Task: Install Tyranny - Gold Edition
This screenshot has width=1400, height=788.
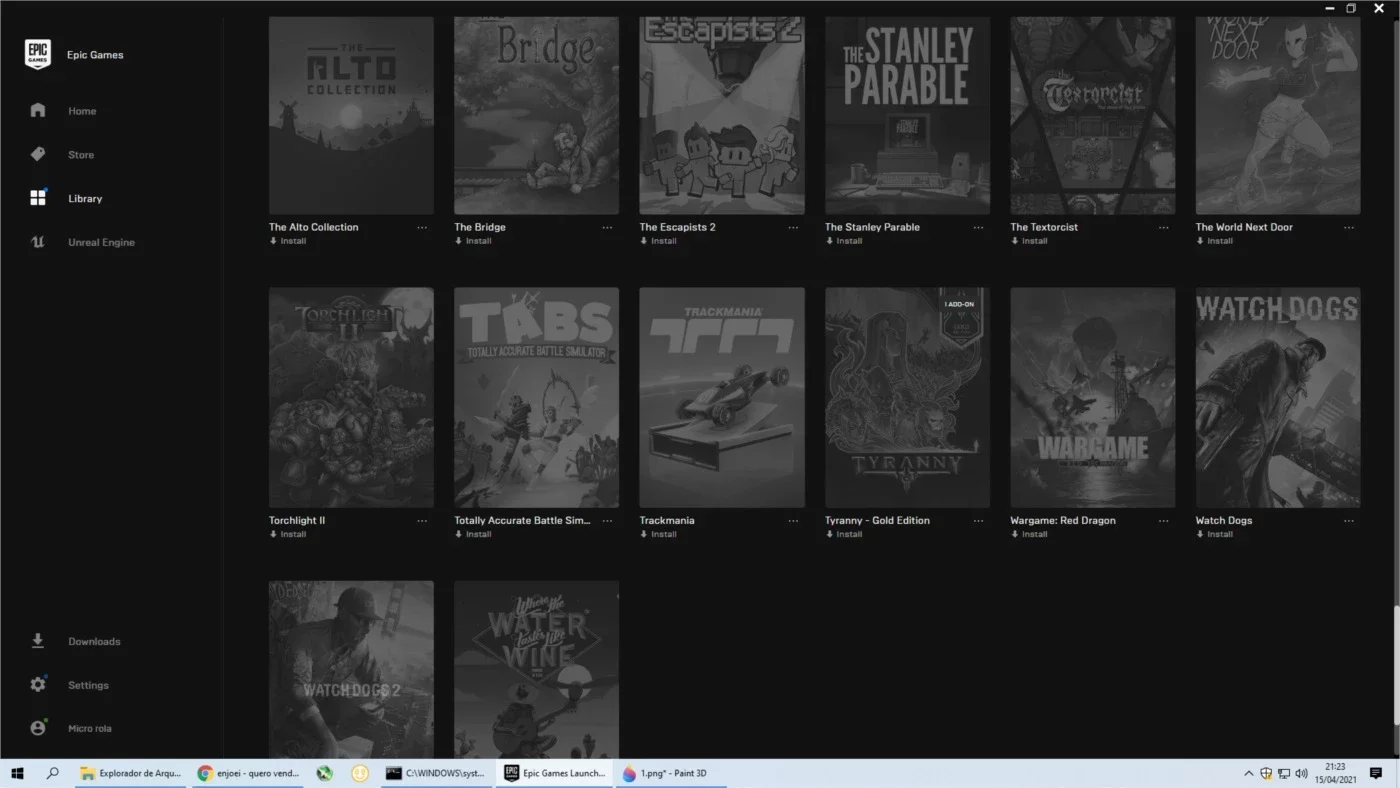Action: click(844, 534)
